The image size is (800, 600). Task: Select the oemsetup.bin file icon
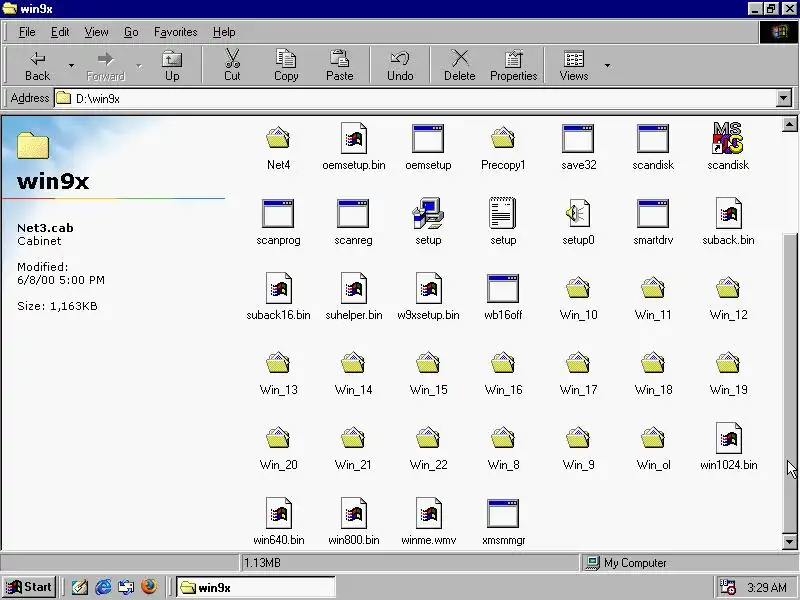pos(354,138)
